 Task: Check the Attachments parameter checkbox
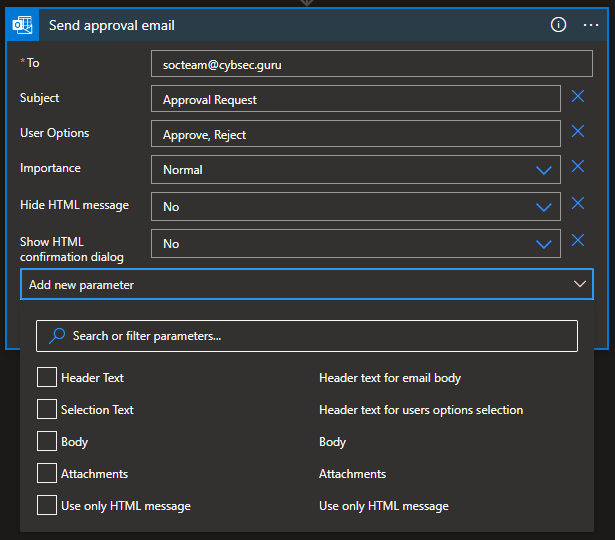[46, 474]
